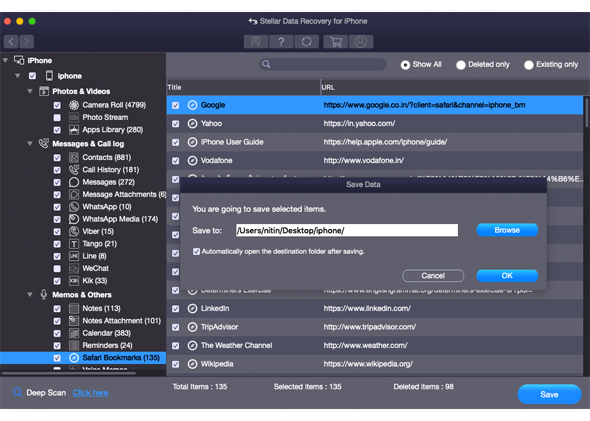Click the forward navigation arrow
This screenshot has width=590, height=421.
pos(26,41)
